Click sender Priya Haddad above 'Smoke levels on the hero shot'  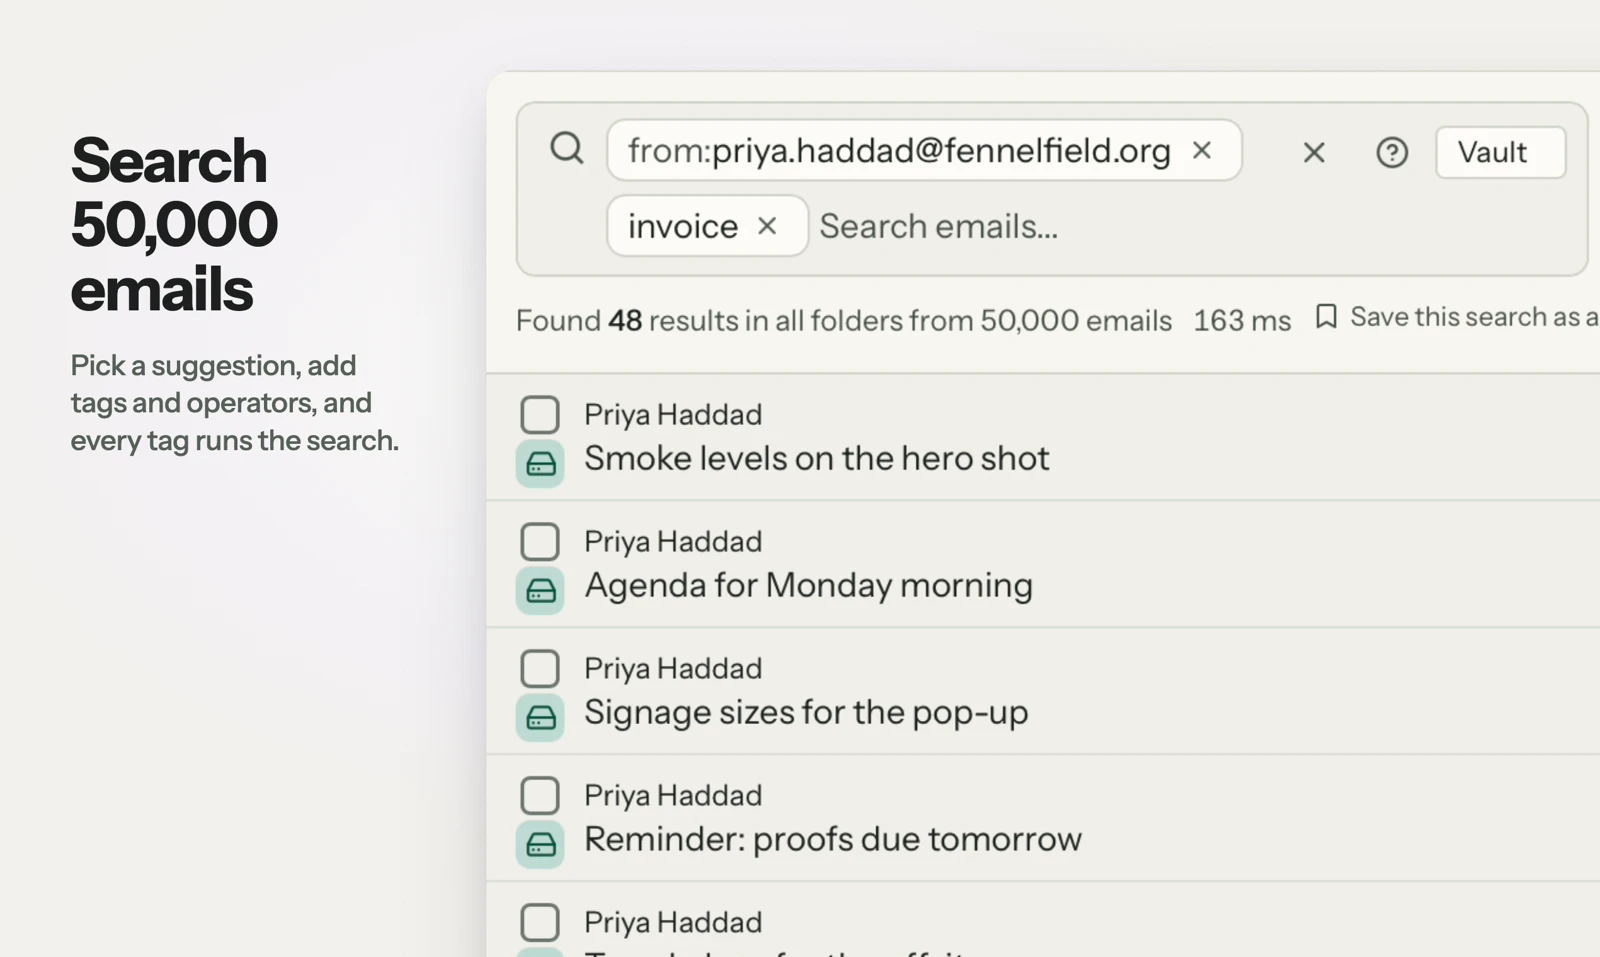[x=673, y=414]
